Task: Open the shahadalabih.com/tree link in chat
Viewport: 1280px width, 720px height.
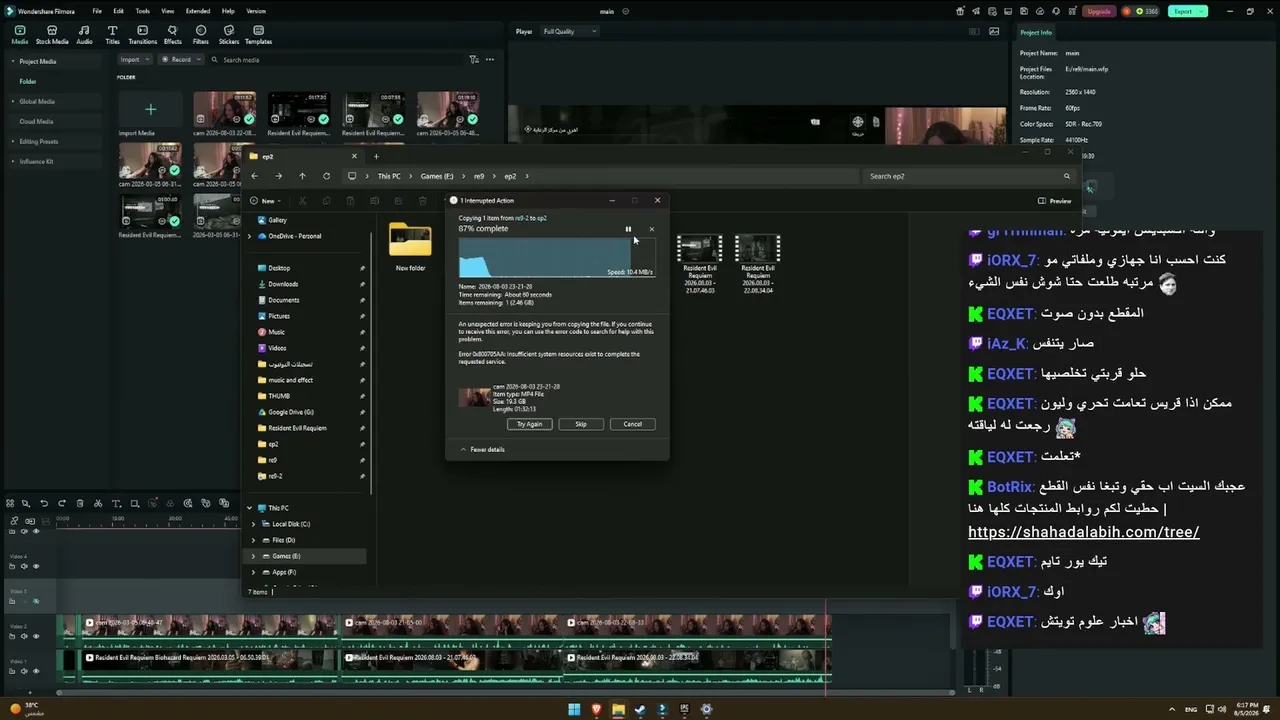Action: pos(1084,532)
